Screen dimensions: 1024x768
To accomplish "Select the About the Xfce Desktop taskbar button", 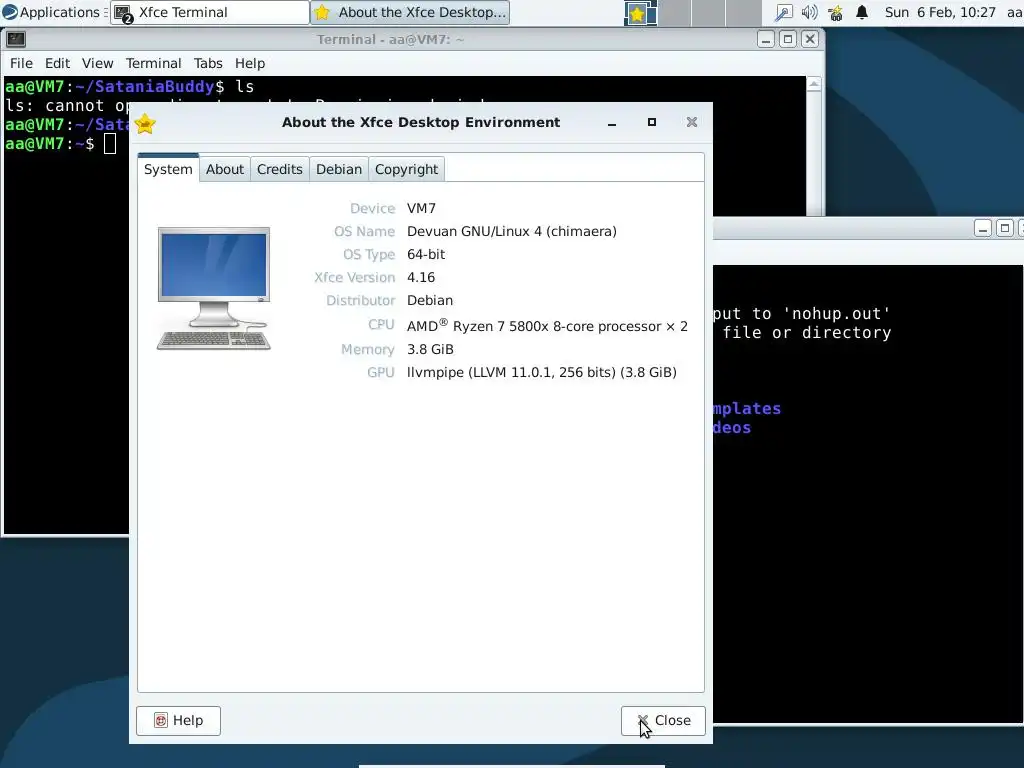I will [x=410, y=12].
